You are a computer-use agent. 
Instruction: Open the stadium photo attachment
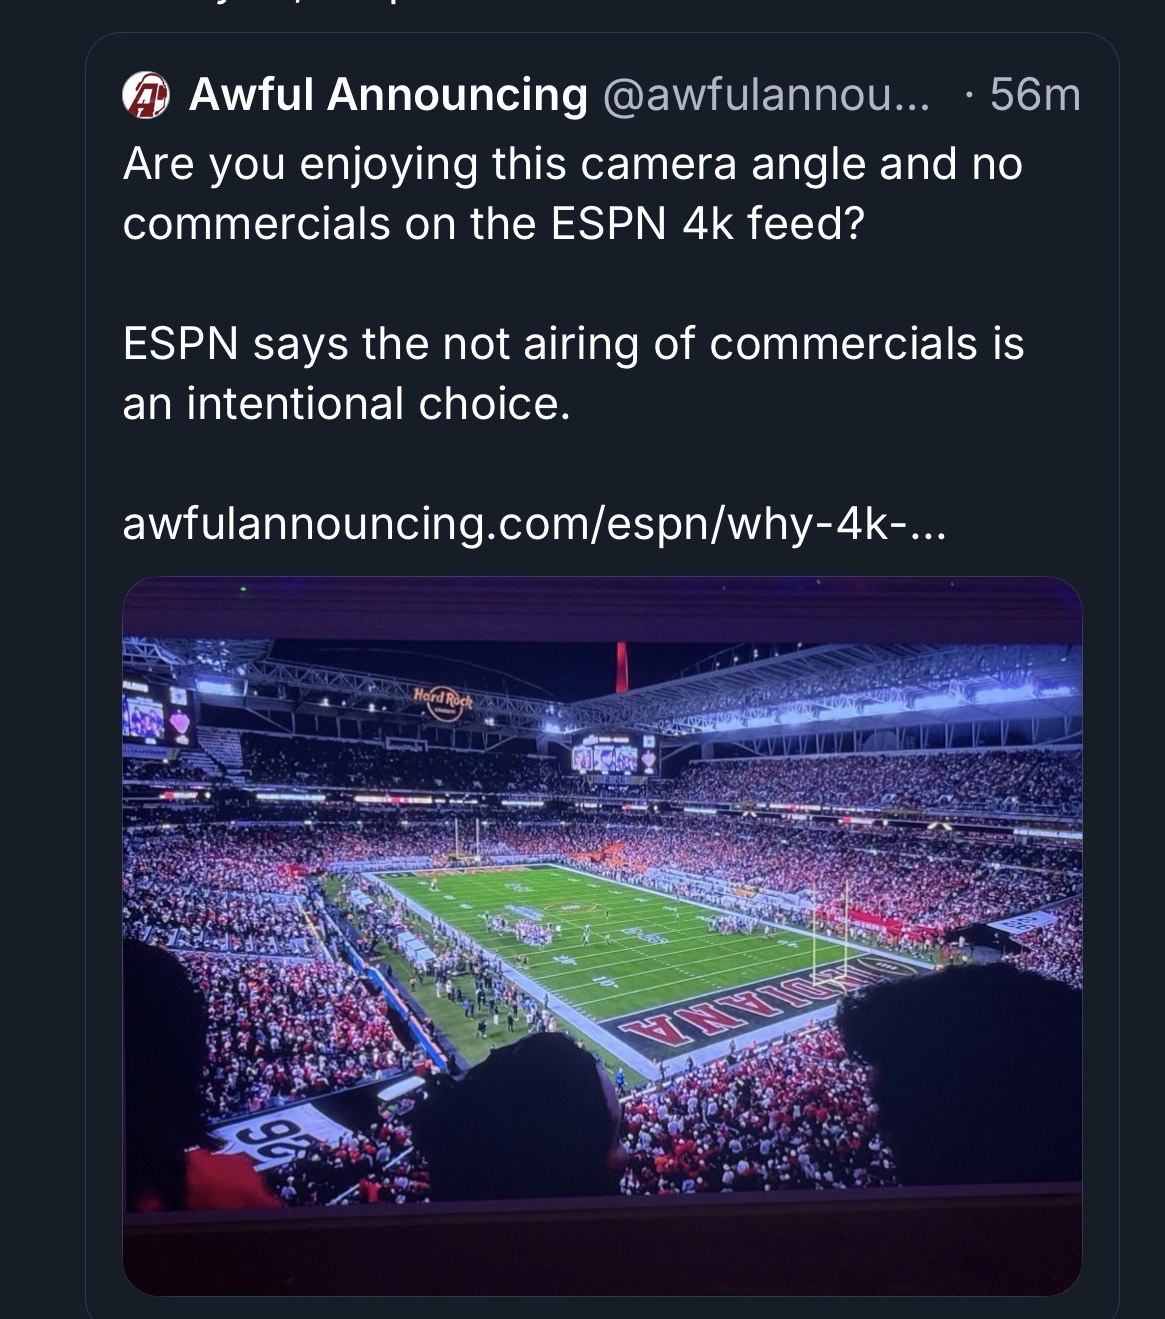[602, 935]
